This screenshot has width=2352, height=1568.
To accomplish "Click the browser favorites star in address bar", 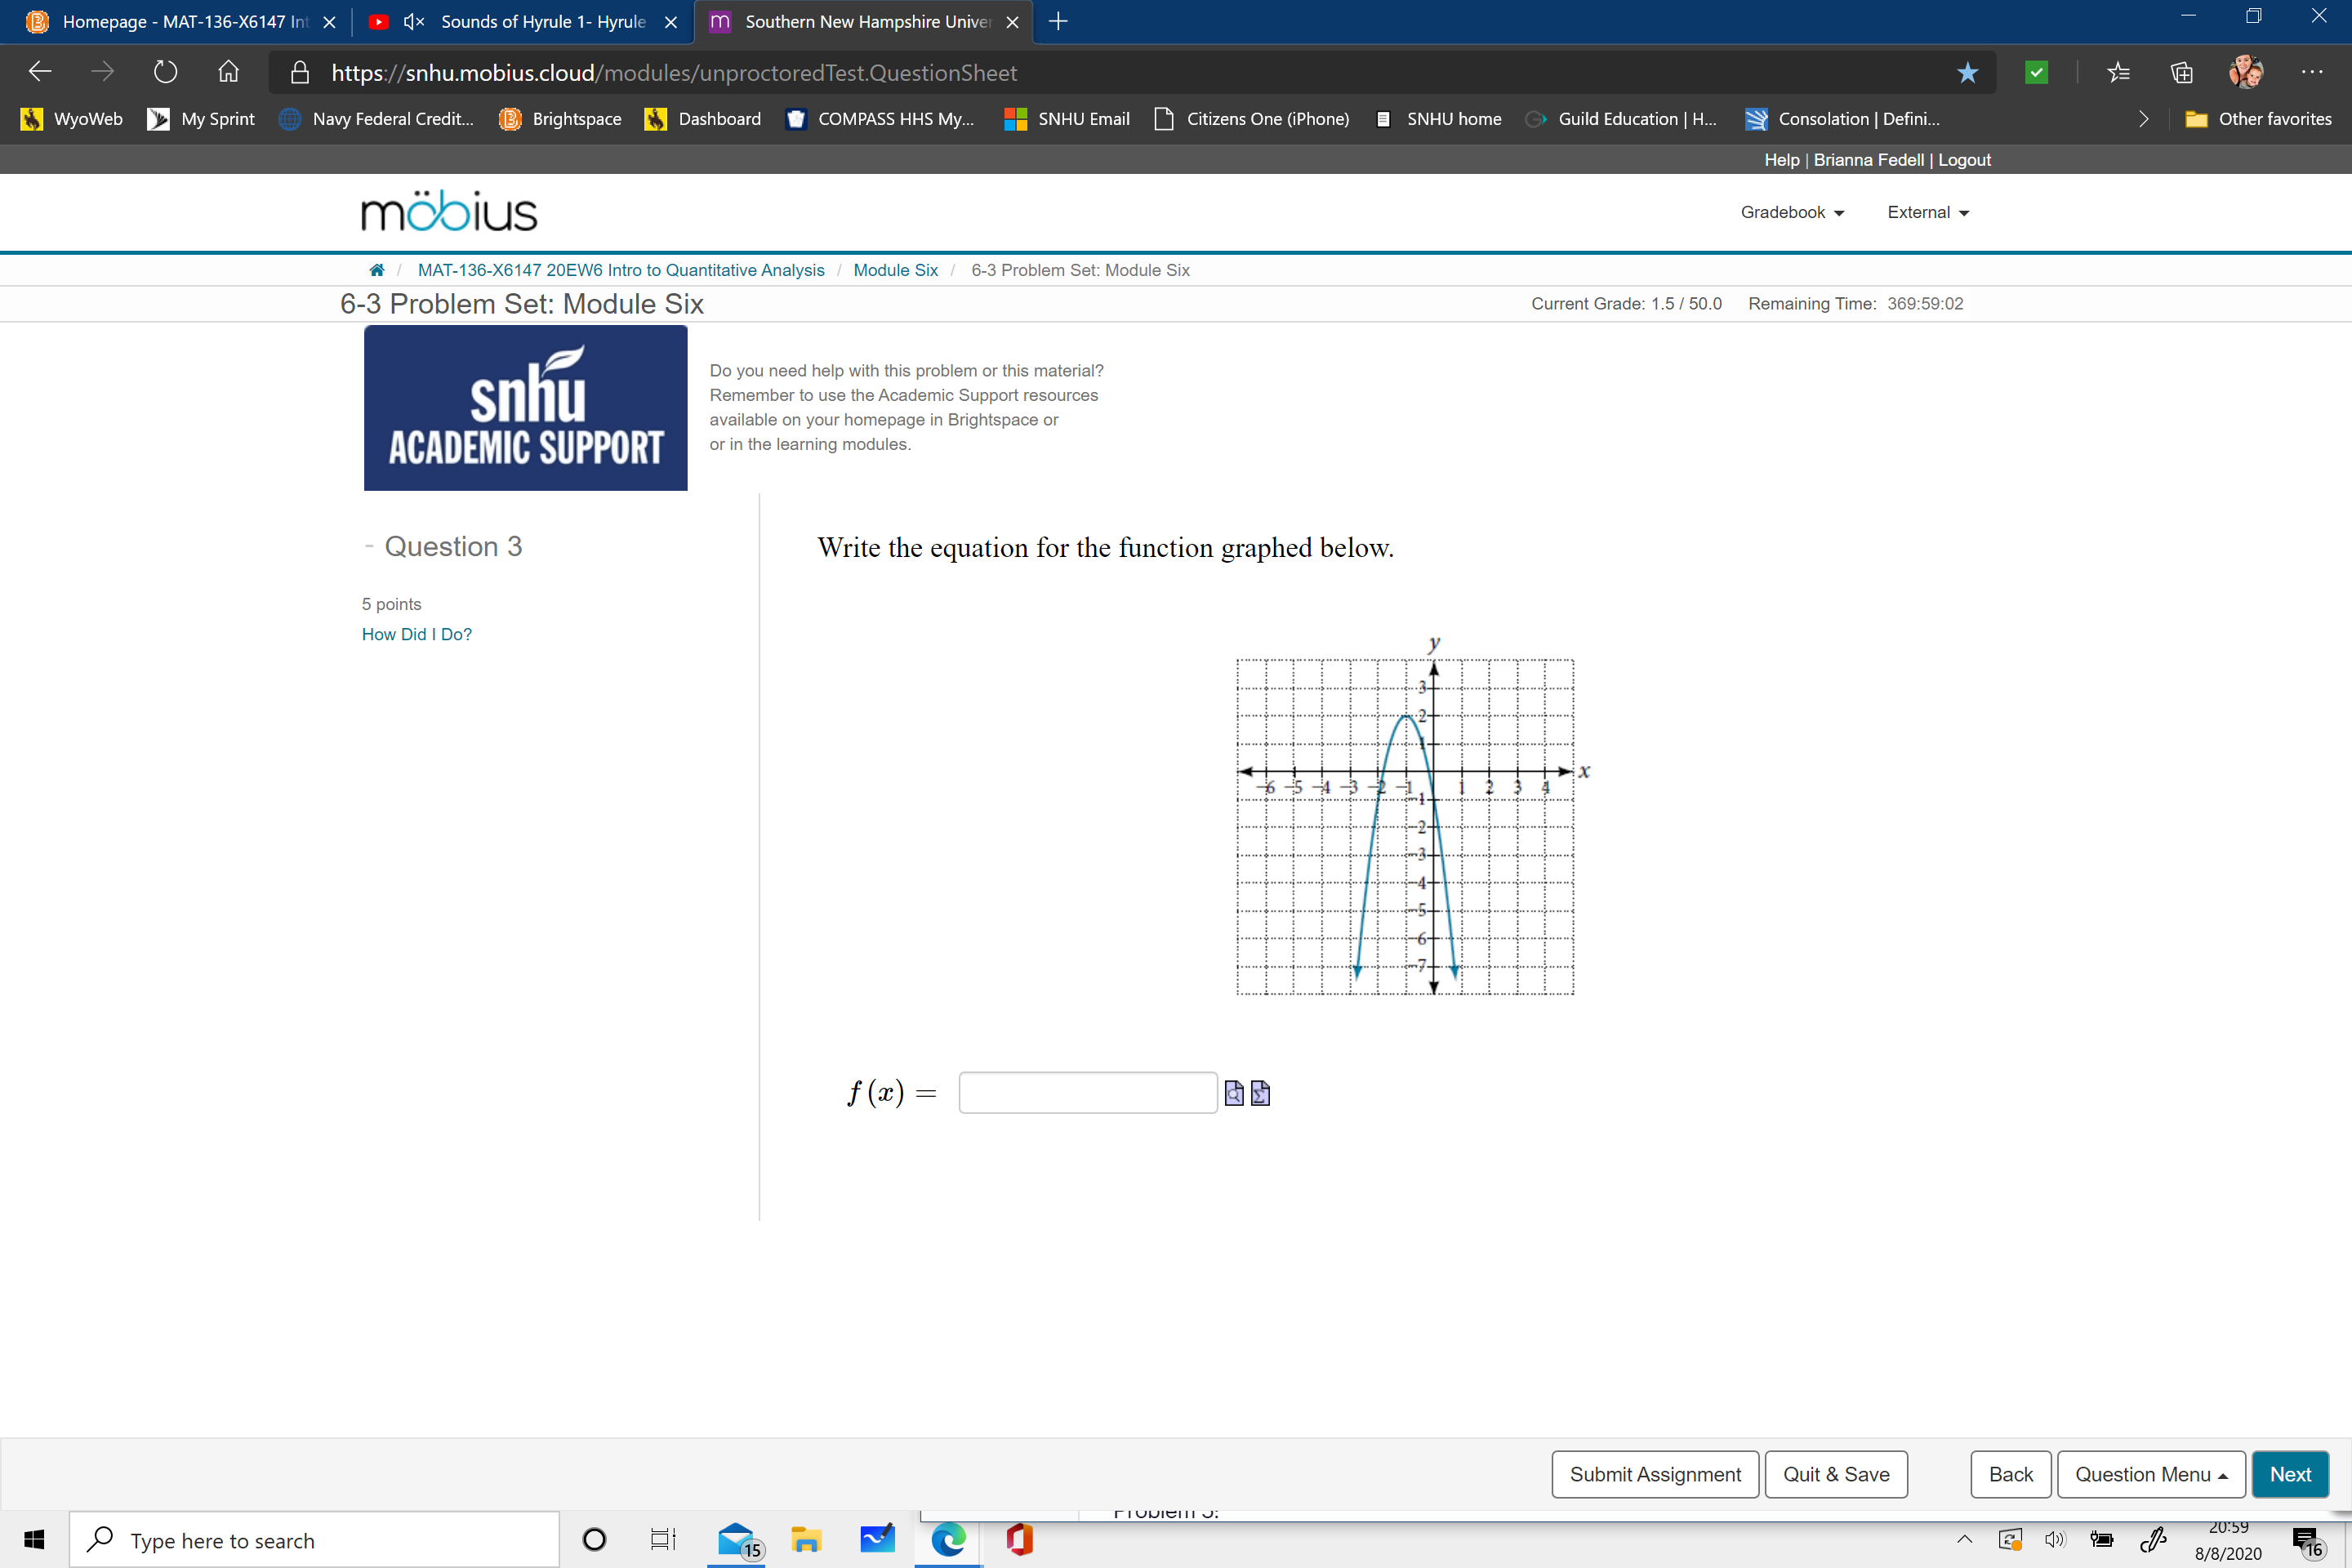I will (x=1966, y=72).
